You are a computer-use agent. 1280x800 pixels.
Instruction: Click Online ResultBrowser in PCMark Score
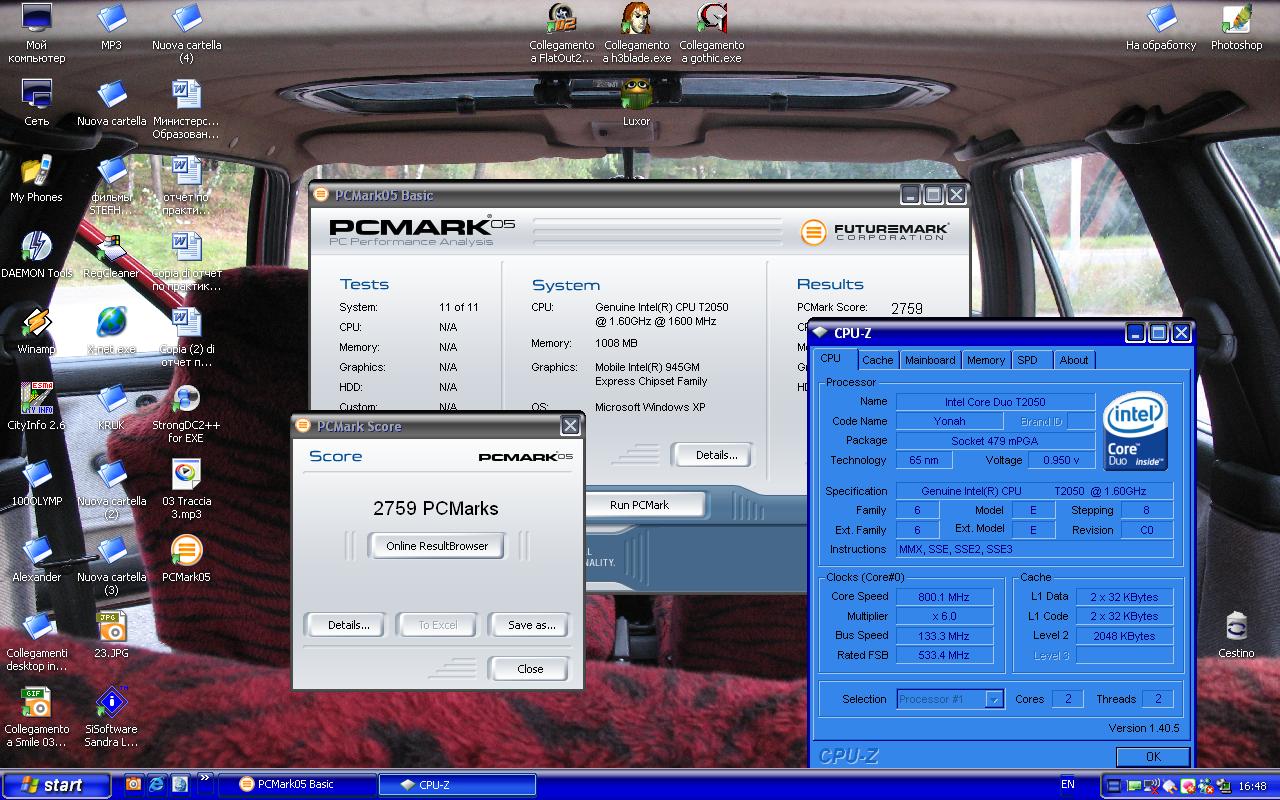click(x=437, y=546)
